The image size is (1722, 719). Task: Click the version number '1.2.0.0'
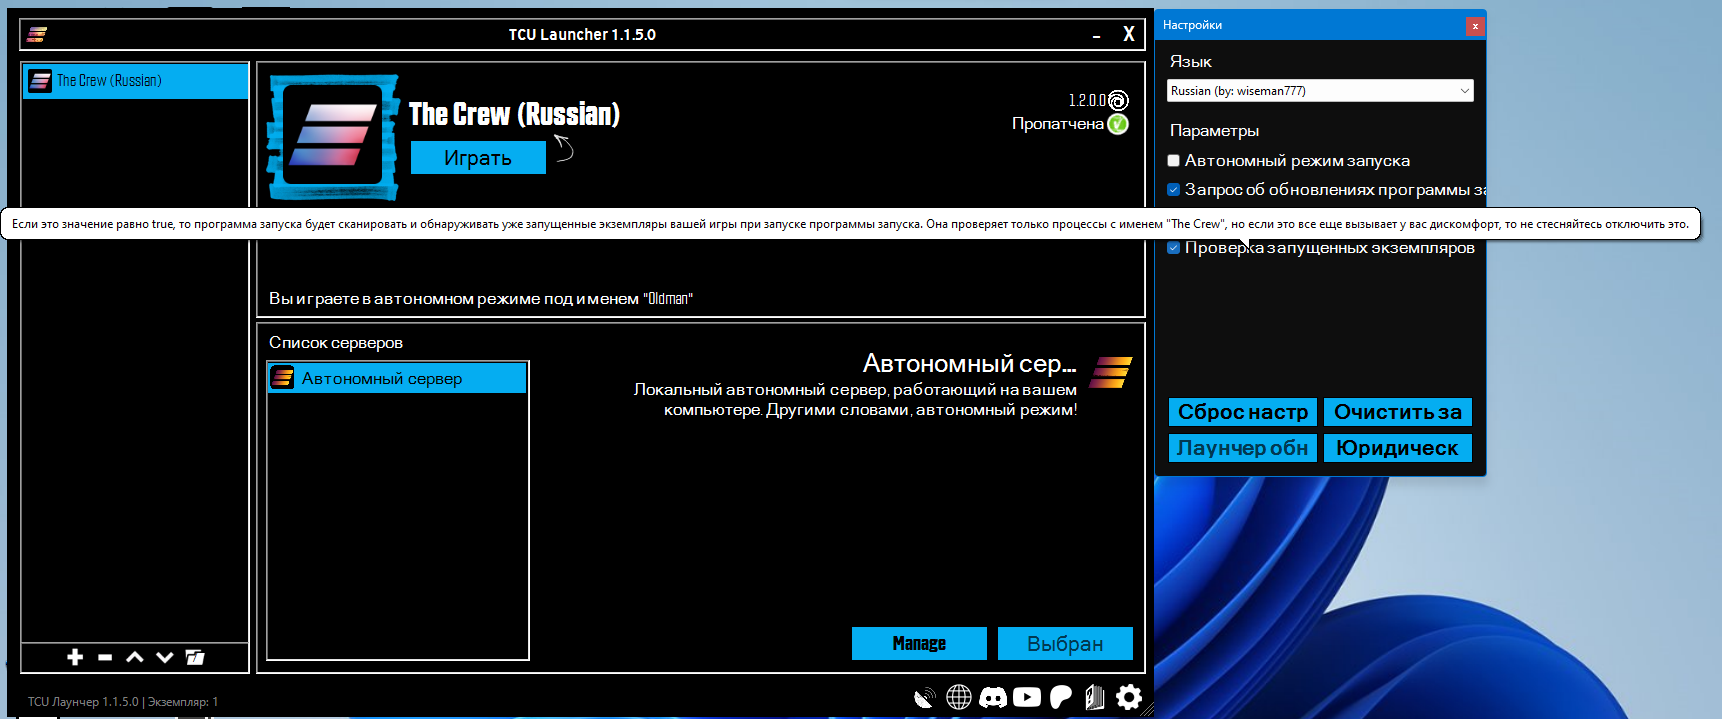coord(1087,100)
